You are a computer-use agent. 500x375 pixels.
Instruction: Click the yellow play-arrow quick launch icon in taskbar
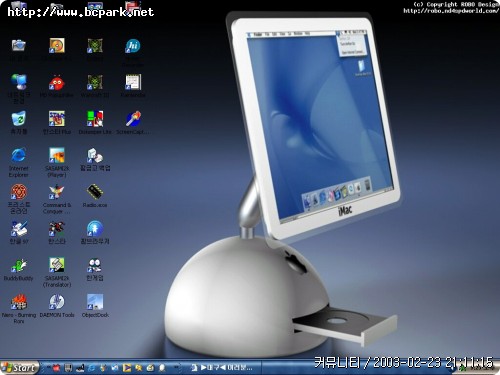[x=127, y=368]
